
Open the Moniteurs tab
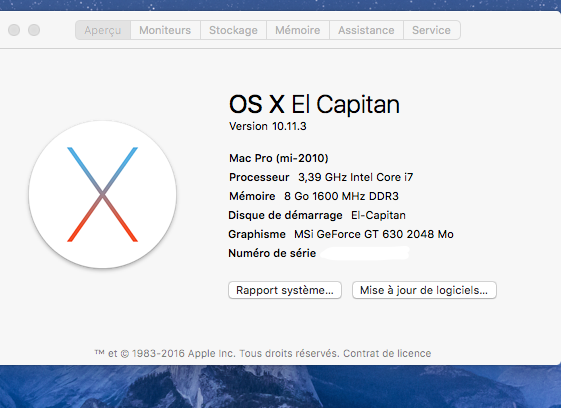(165, 30)
